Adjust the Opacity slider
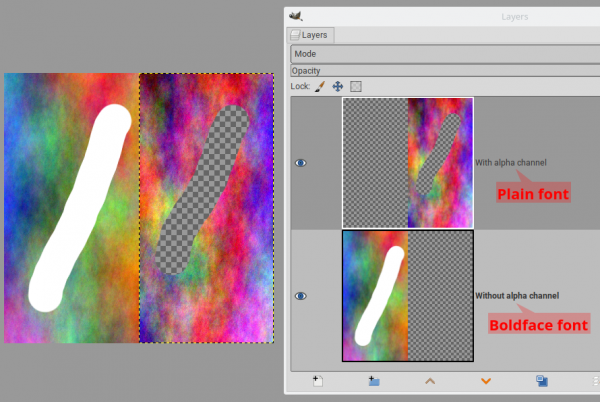The height and width of the screenshot is (402, 600). click(x=445, y=71)
